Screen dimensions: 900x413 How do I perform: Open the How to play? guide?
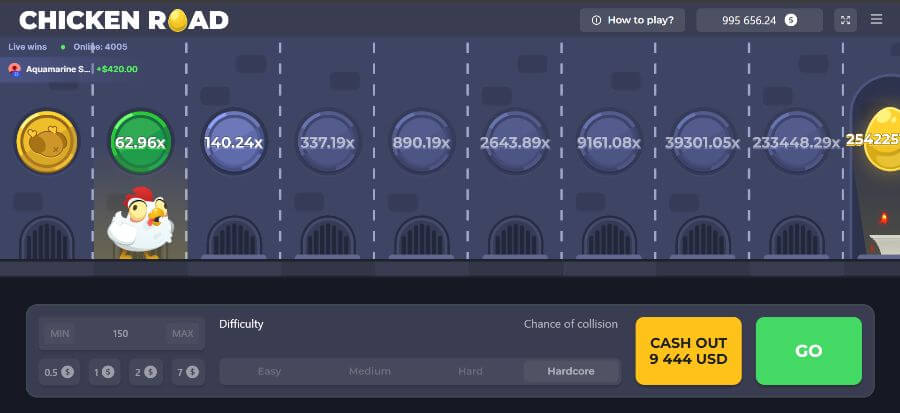[632, 20]
